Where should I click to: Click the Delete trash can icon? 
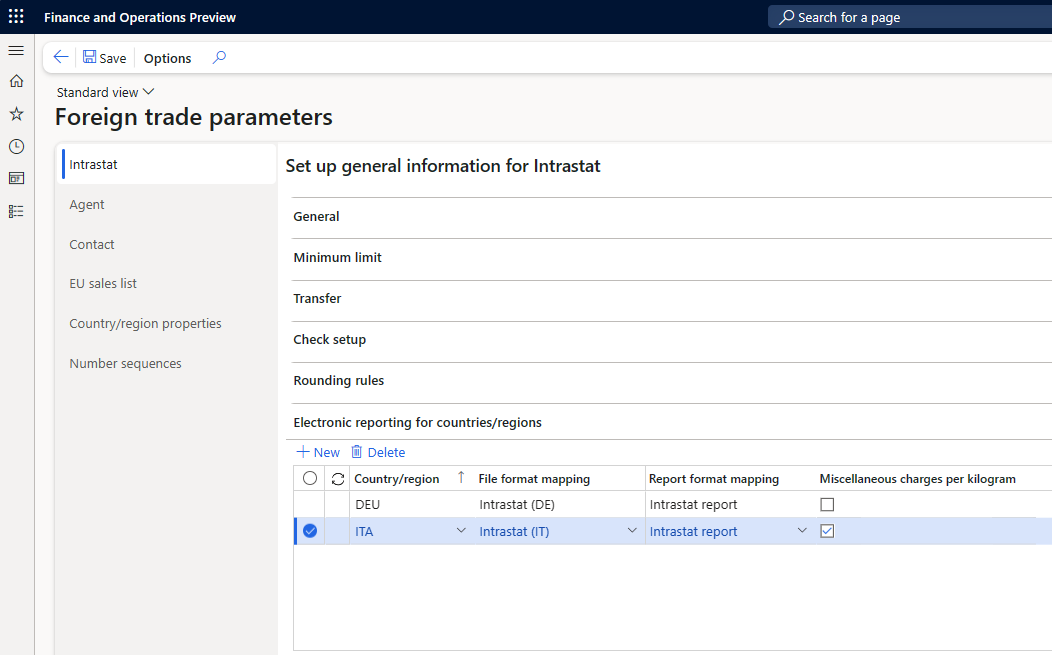coord(356,452)
